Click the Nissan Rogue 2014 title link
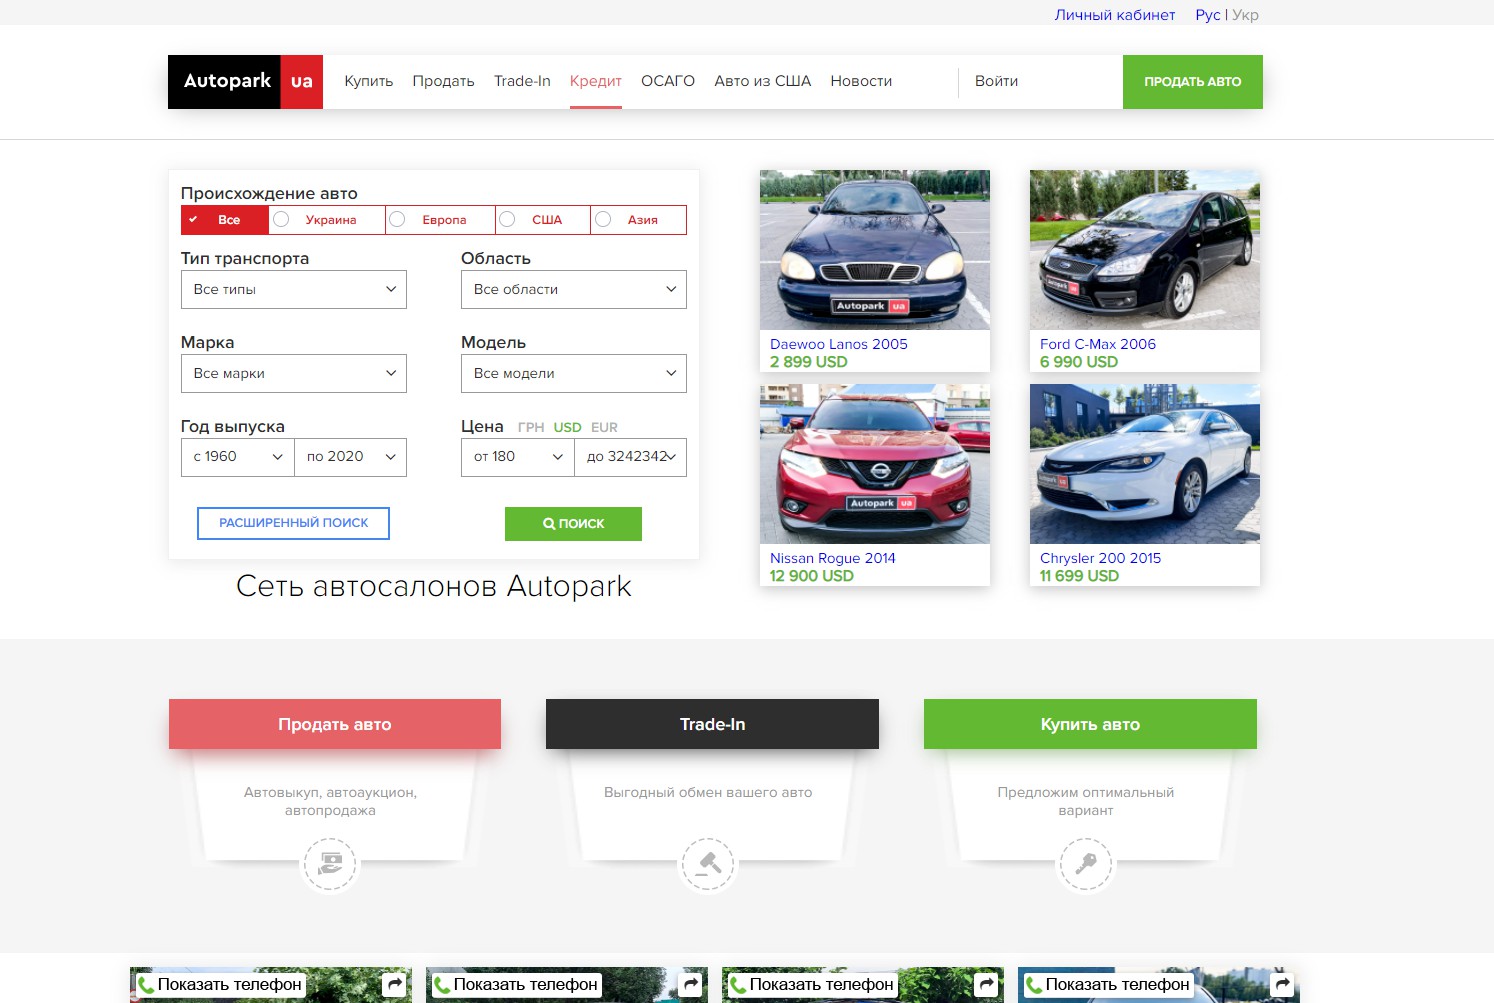The image size is (1494, 1003). (833, 558)
